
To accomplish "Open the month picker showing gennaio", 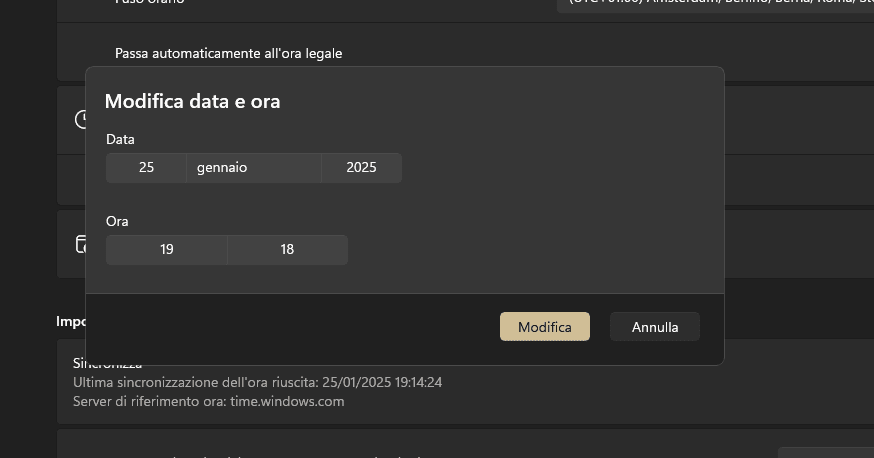I will pos(254,168).
